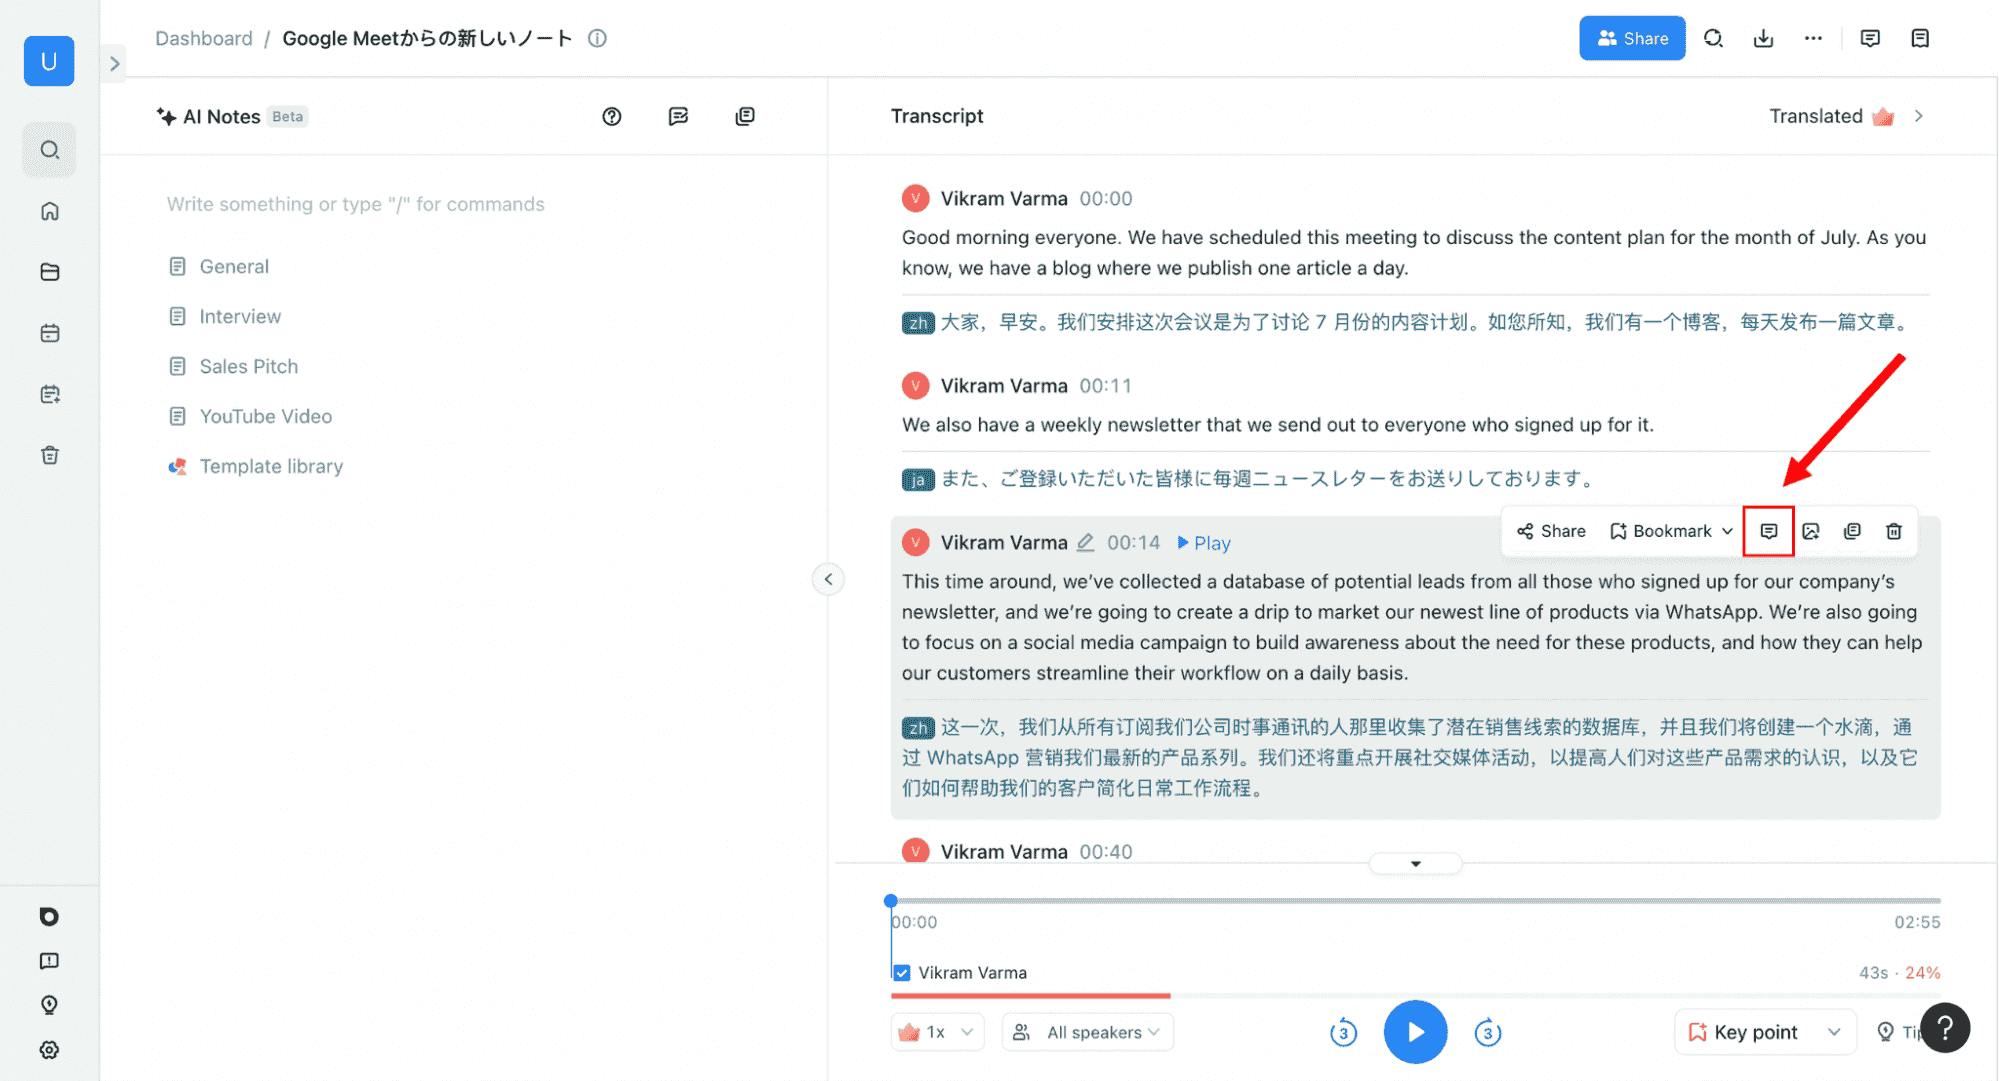Click the comment icon on transcript segment

[1769, 530]
